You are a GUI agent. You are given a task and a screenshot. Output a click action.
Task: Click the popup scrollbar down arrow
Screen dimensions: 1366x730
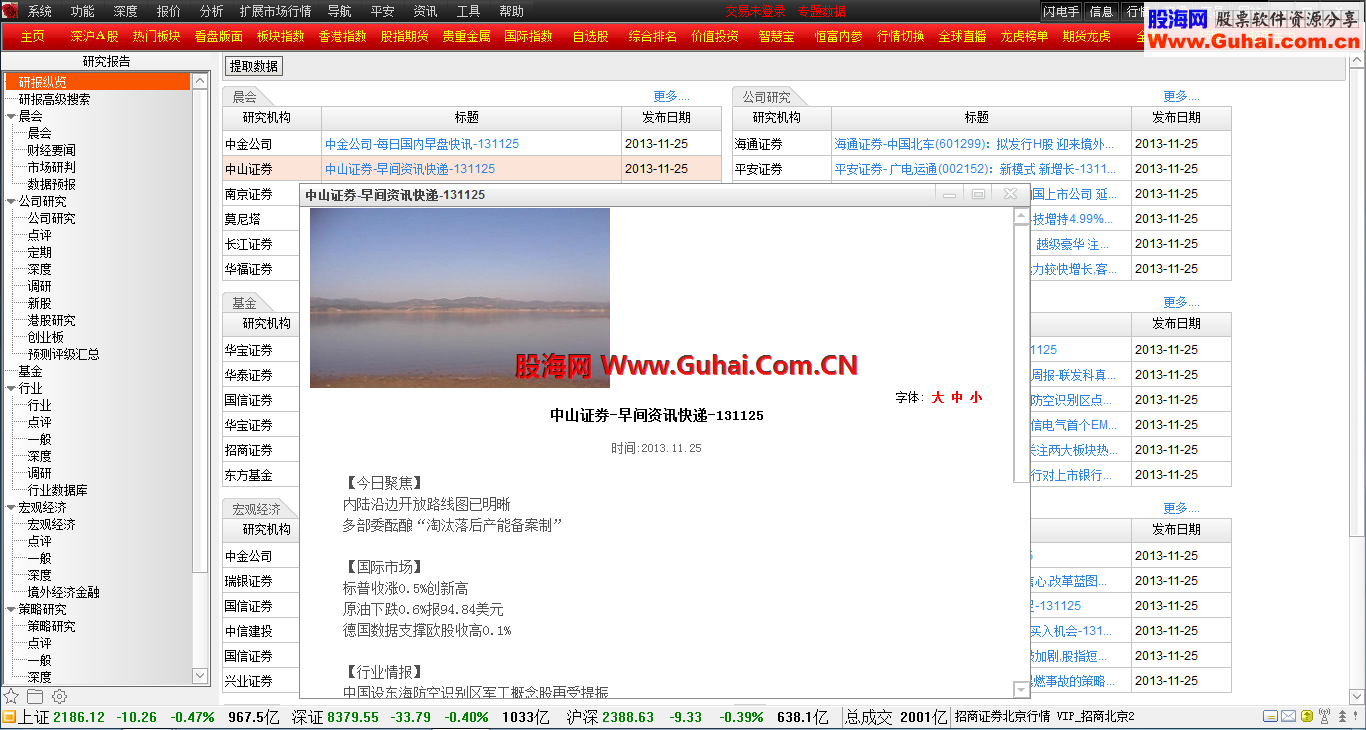1020,689
